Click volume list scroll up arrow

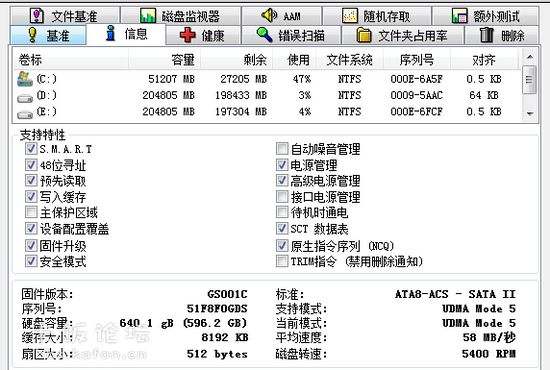click(530, 56)
